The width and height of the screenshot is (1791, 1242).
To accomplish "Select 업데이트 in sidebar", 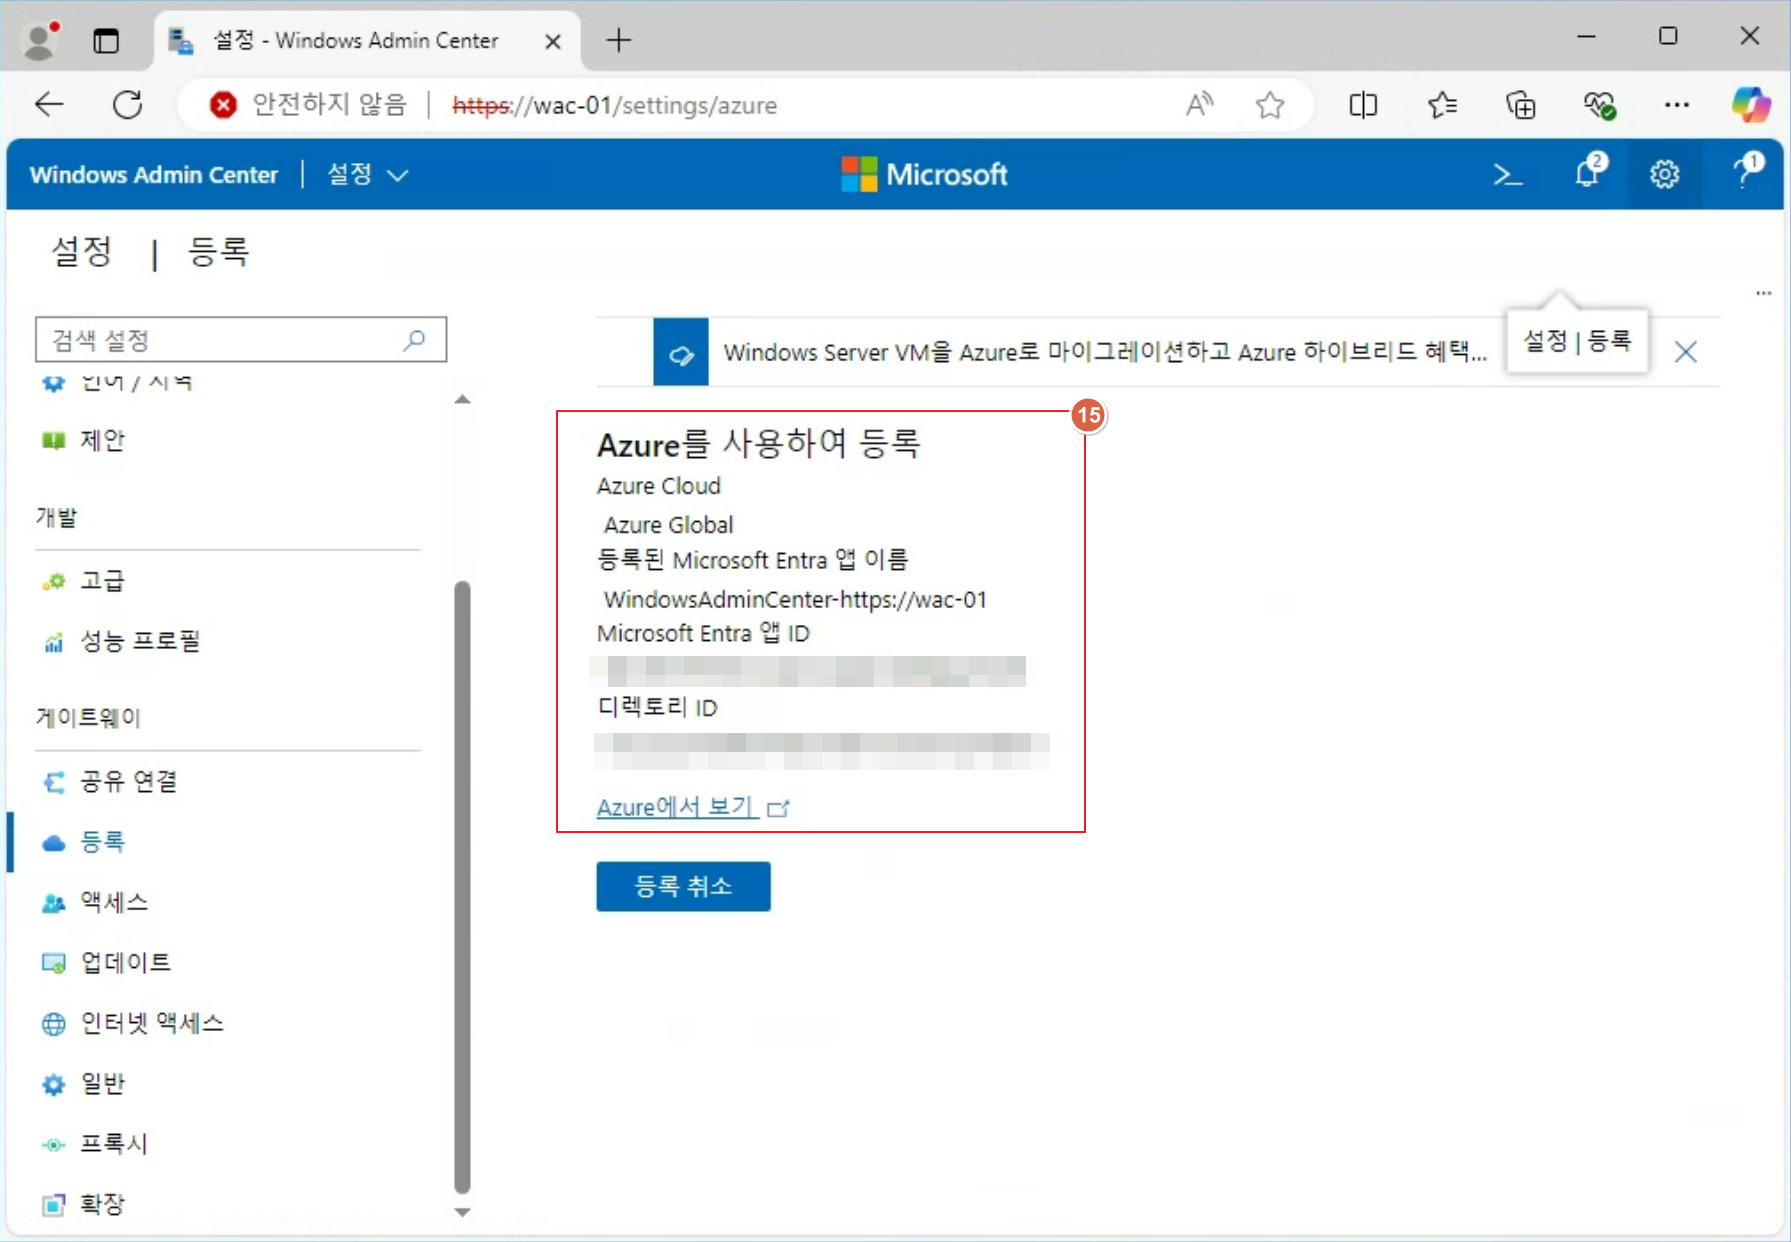I will (125, 963).
